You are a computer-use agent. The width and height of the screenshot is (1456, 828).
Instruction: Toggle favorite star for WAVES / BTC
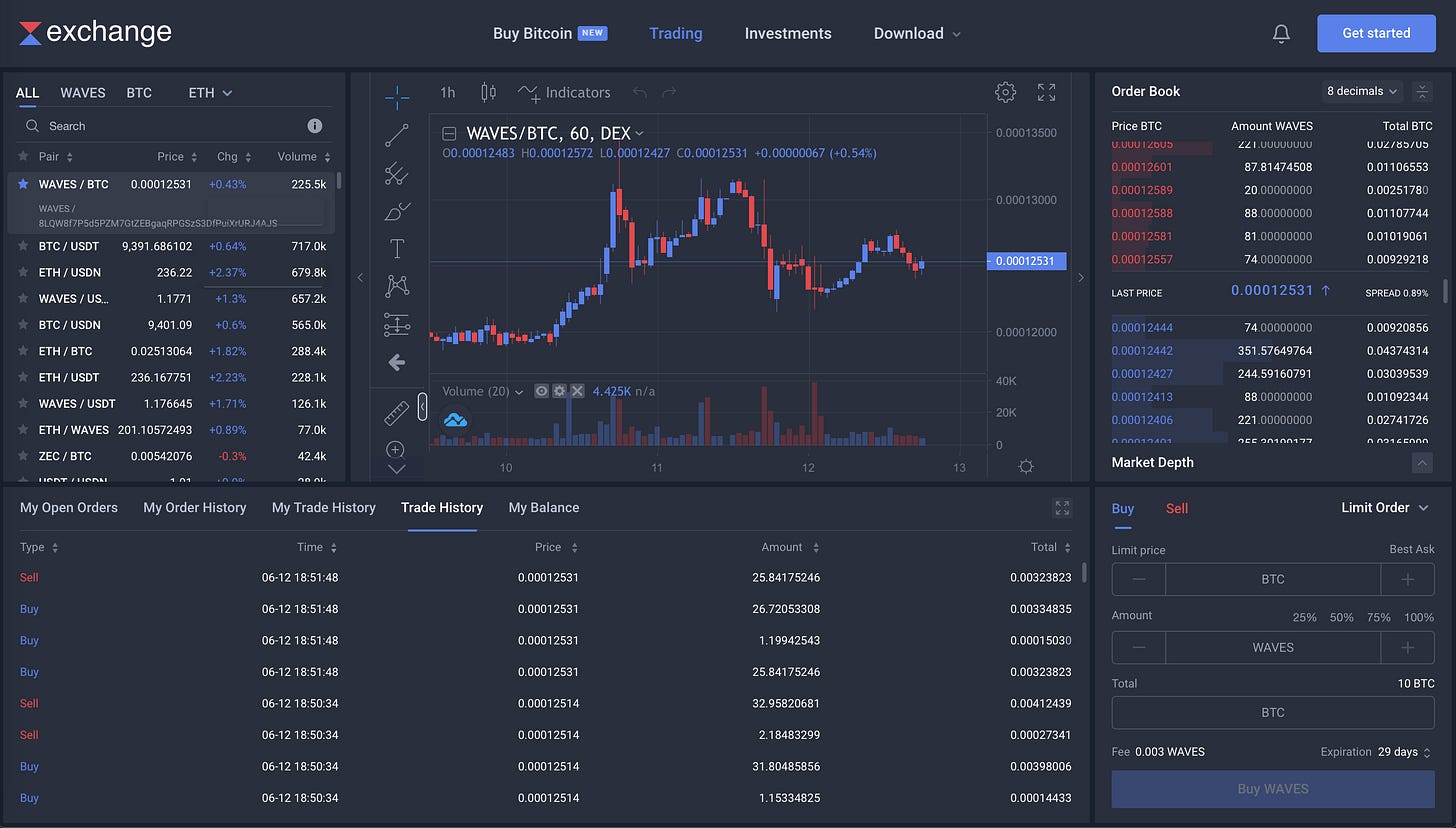pyautogui.click(x=23, y=184)
